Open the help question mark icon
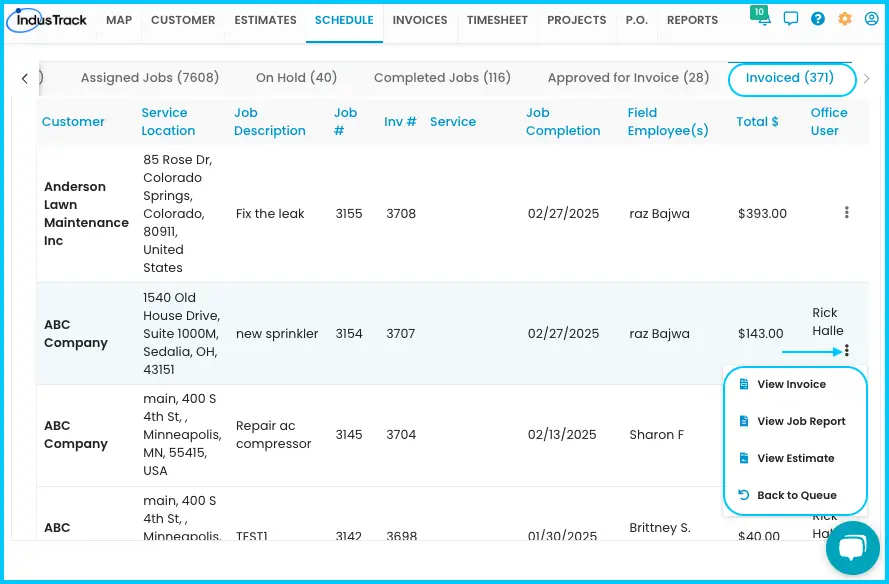 pyautogui.click(x=818, y=19)
